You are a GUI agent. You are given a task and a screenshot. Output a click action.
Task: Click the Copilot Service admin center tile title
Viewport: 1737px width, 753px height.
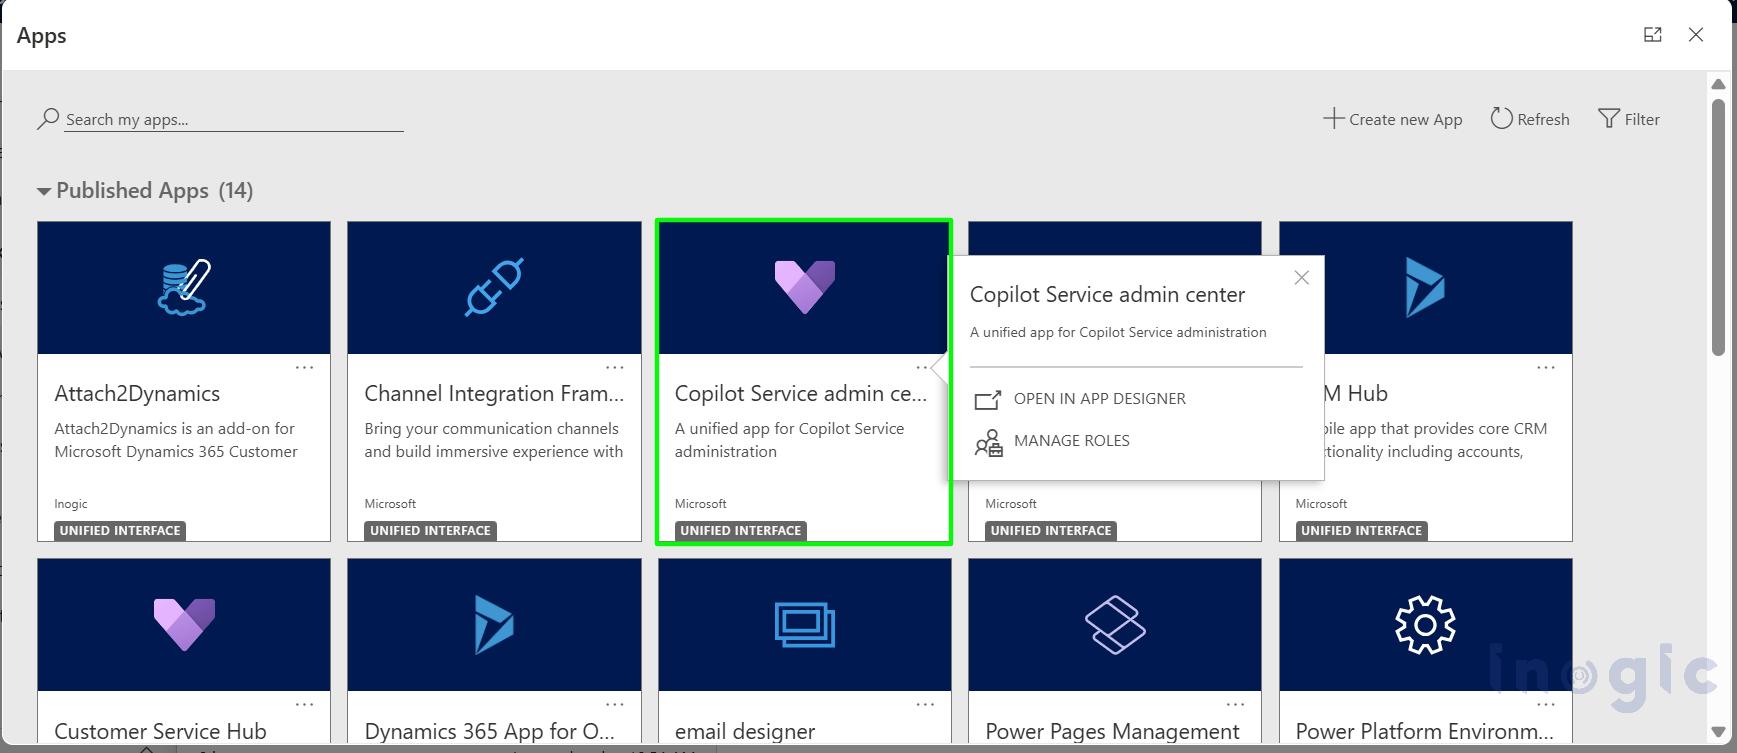coord(800,394)
